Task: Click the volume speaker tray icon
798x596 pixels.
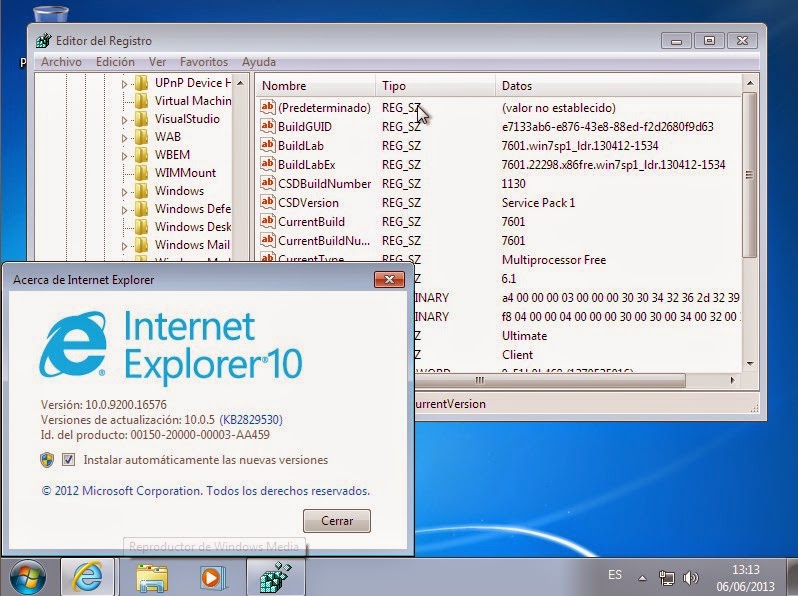Action: tap(691, 578)
